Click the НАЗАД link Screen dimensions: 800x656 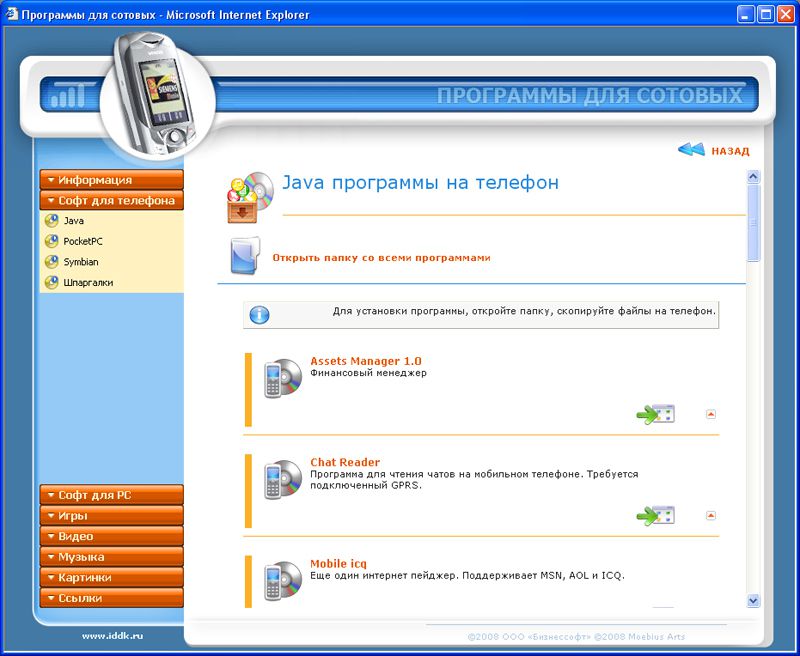tap(730, 151)
